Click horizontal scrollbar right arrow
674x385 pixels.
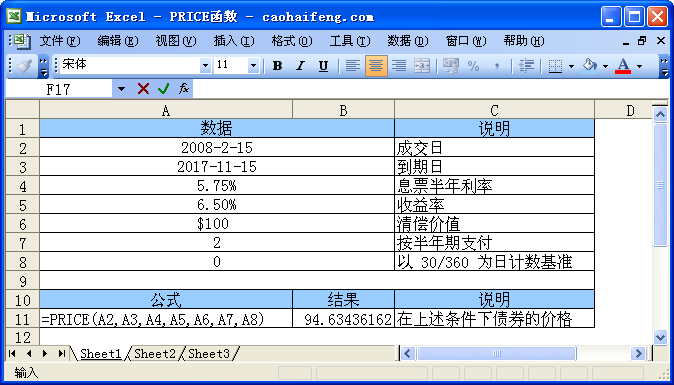638,354
